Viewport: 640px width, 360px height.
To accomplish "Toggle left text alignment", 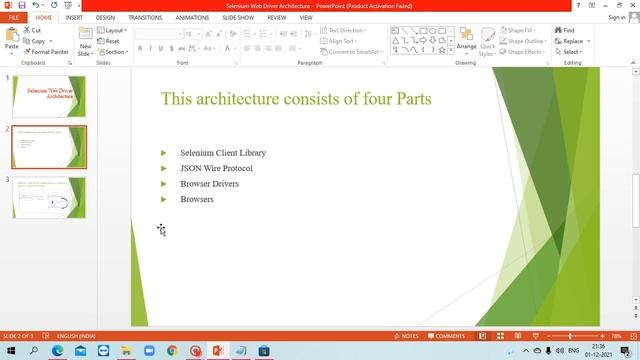I will [247, 48].
